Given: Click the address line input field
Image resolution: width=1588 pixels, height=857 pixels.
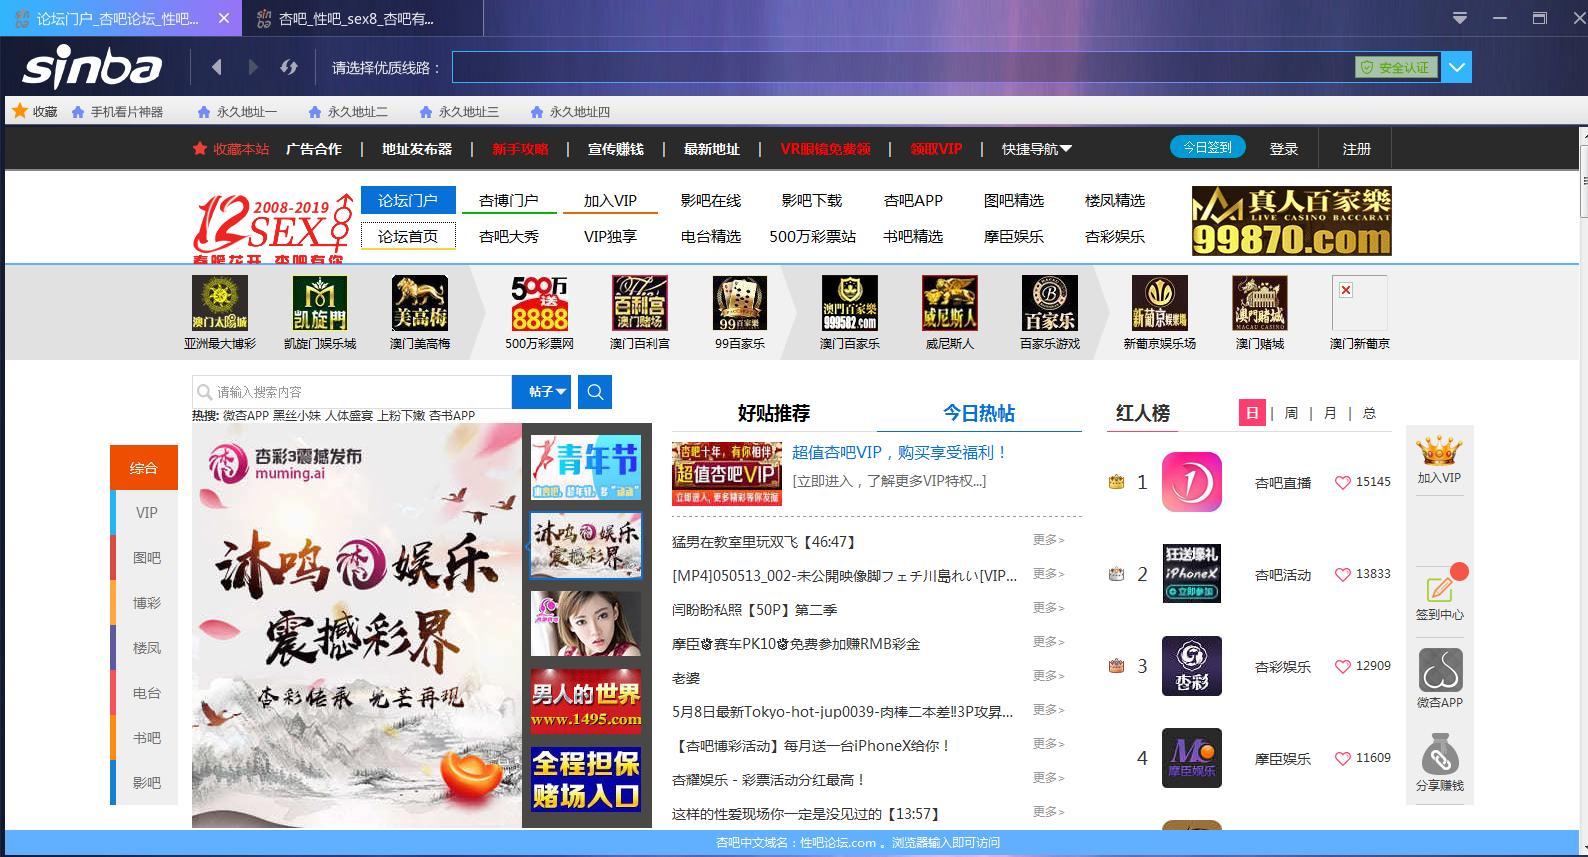Looking at the screenshot, I should pyautogui.click(x=903, y=67).
